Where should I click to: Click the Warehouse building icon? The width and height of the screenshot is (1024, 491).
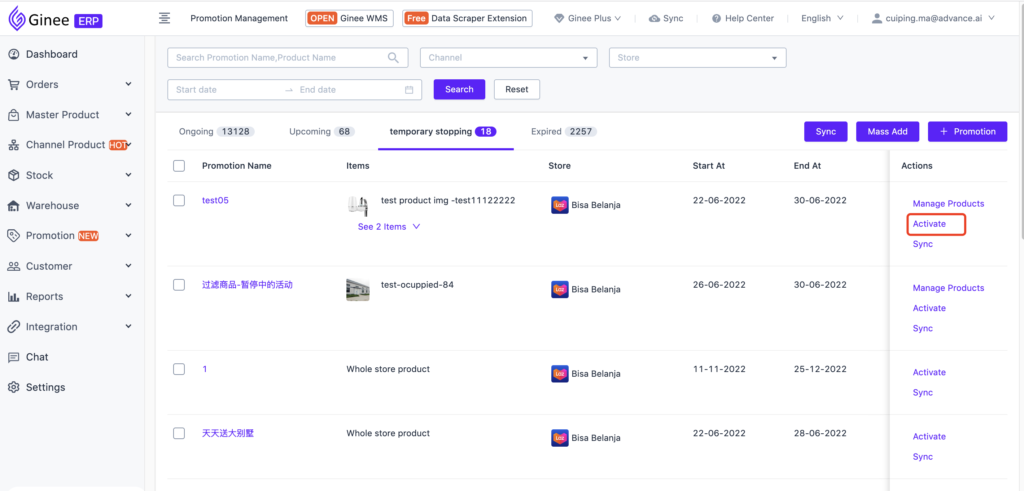point(13,206)
